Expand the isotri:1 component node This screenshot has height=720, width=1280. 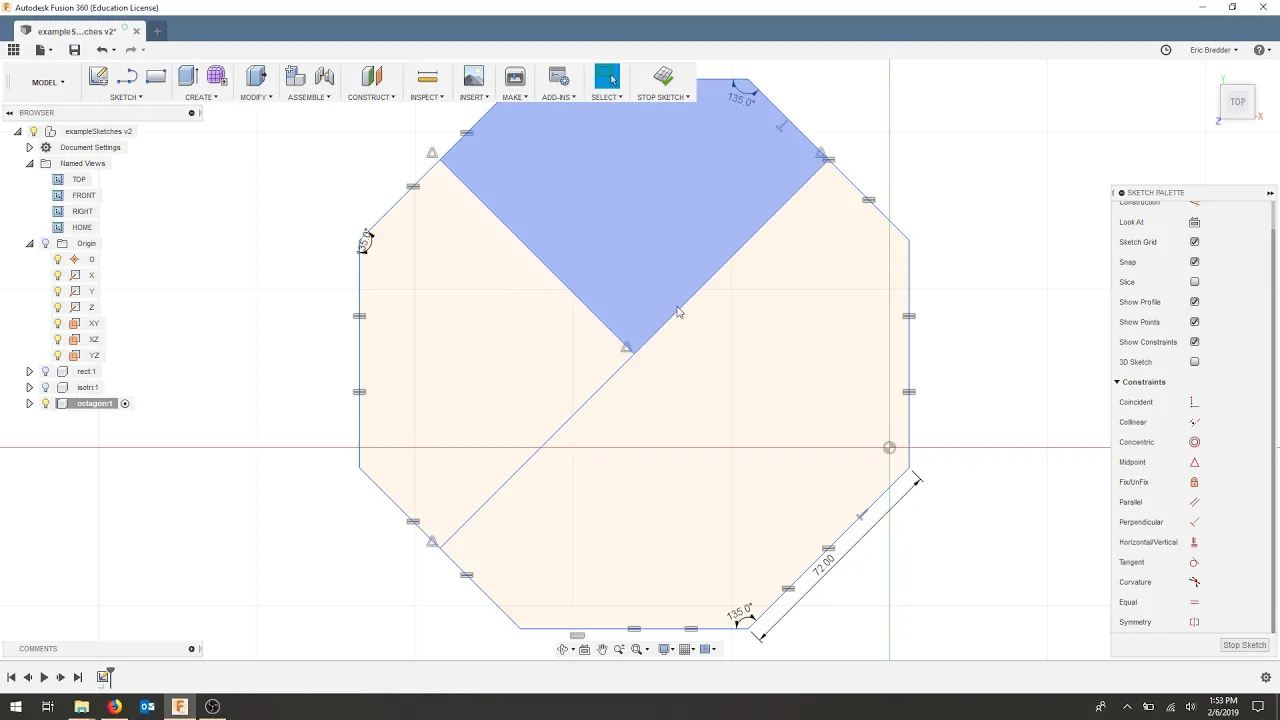29,387
